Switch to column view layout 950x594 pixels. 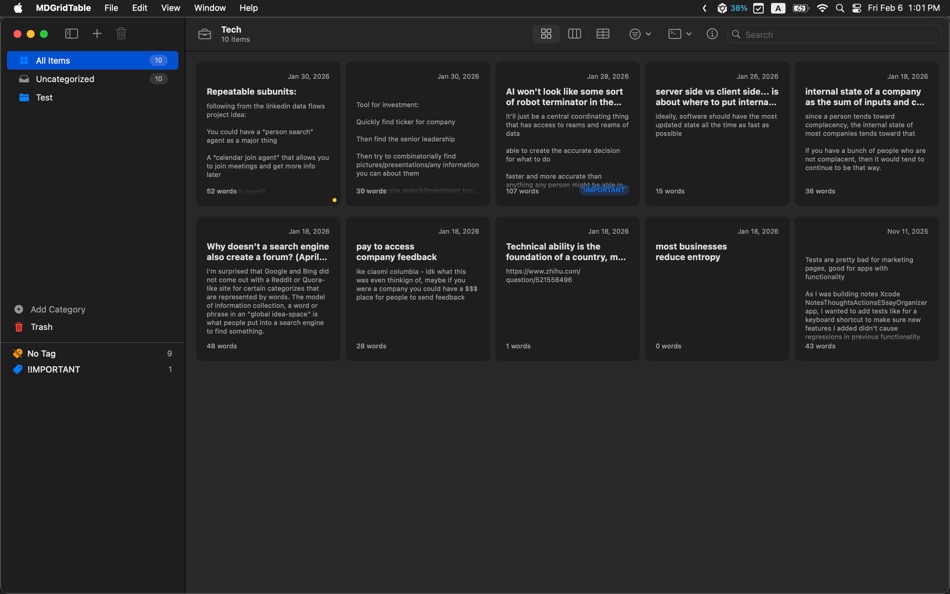(574, 33)
